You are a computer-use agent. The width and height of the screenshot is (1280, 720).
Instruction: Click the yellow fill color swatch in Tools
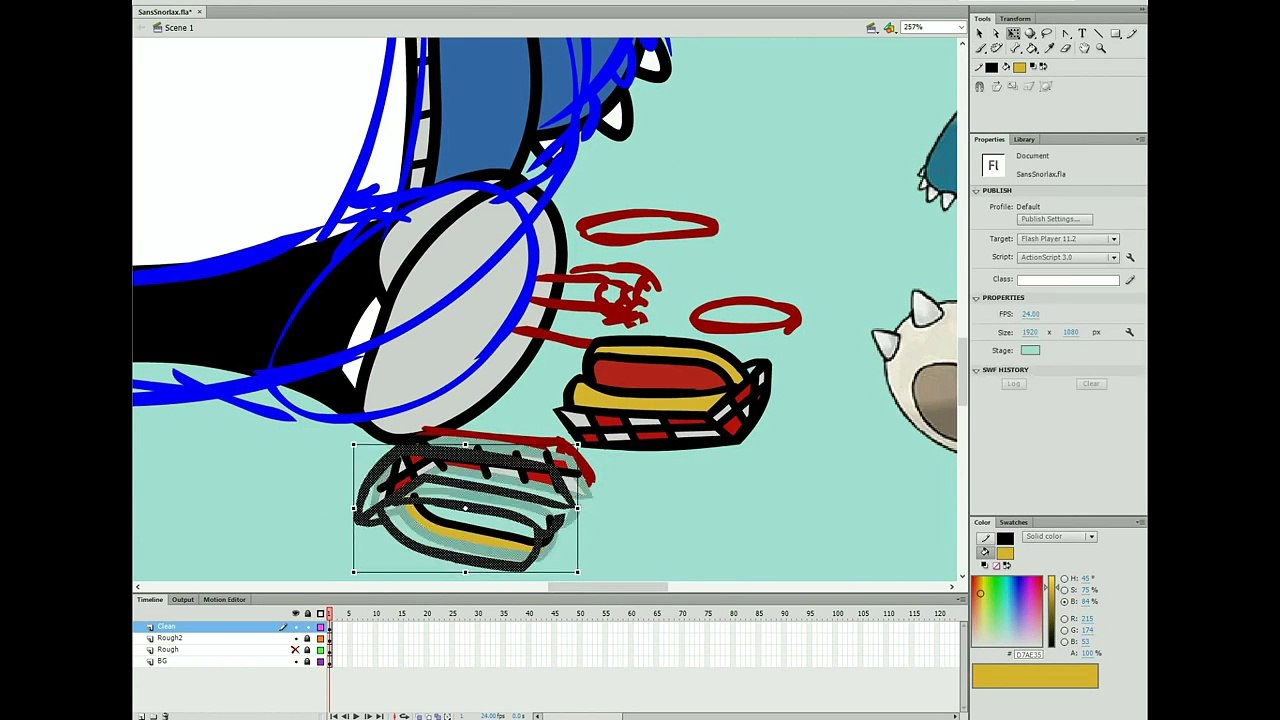pos(1019,67)
